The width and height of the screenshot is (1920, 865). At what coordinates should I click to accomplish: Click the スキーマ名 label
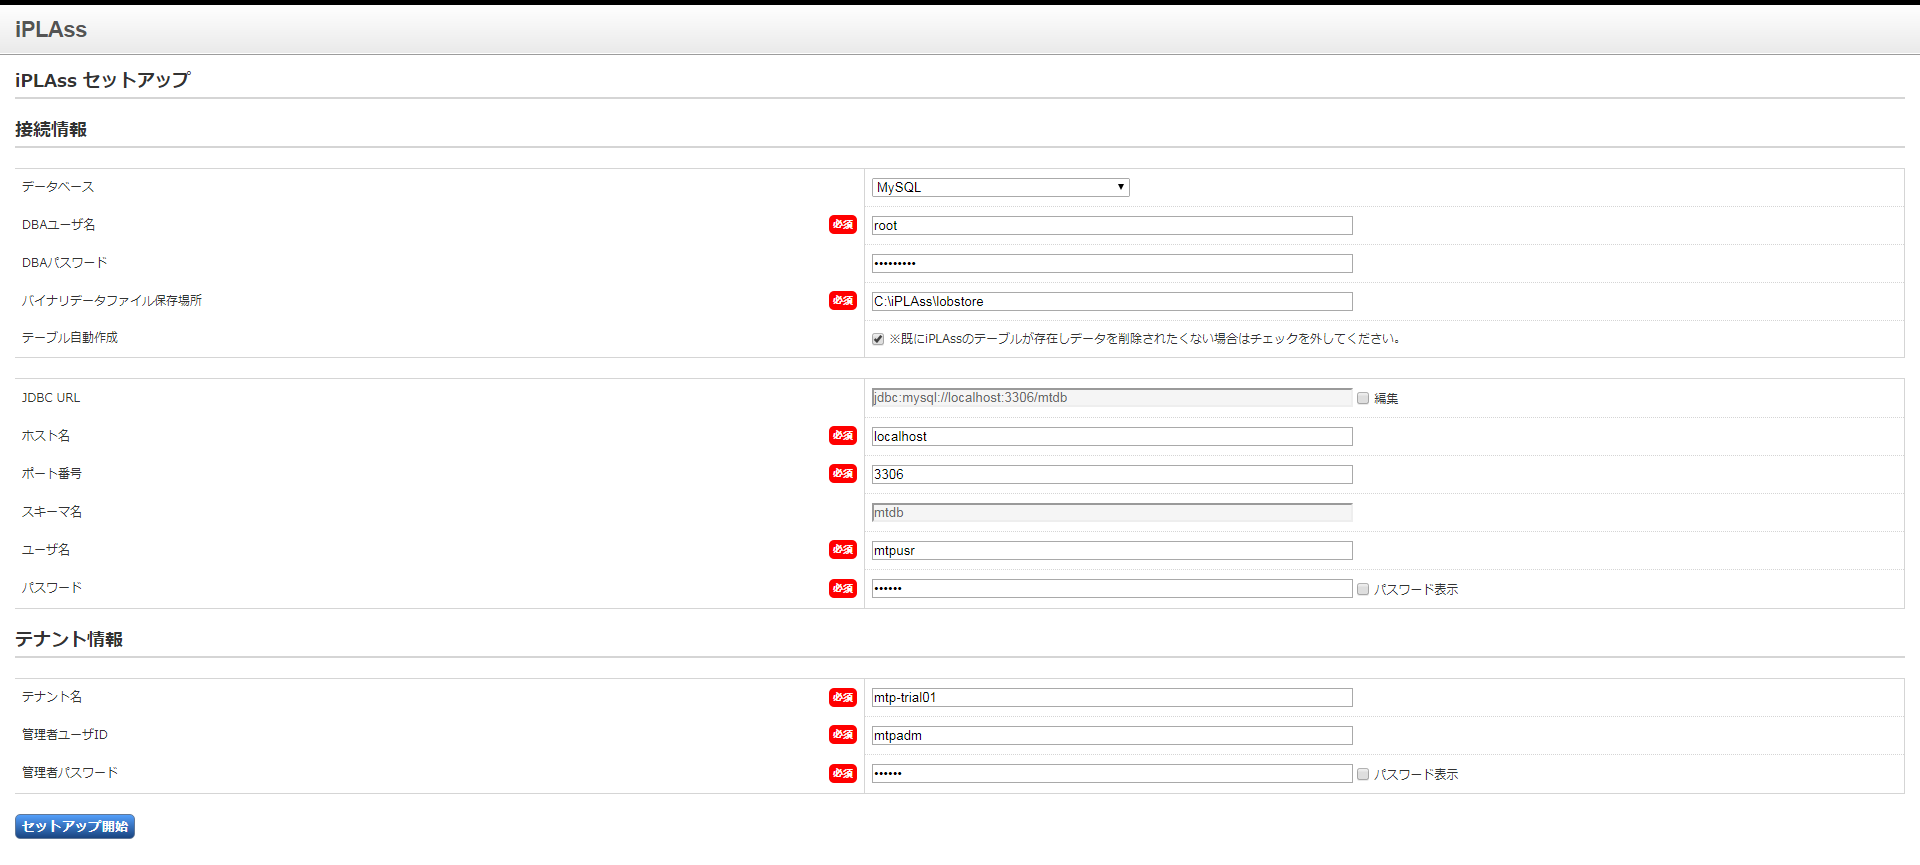click(x=52, y=512)
